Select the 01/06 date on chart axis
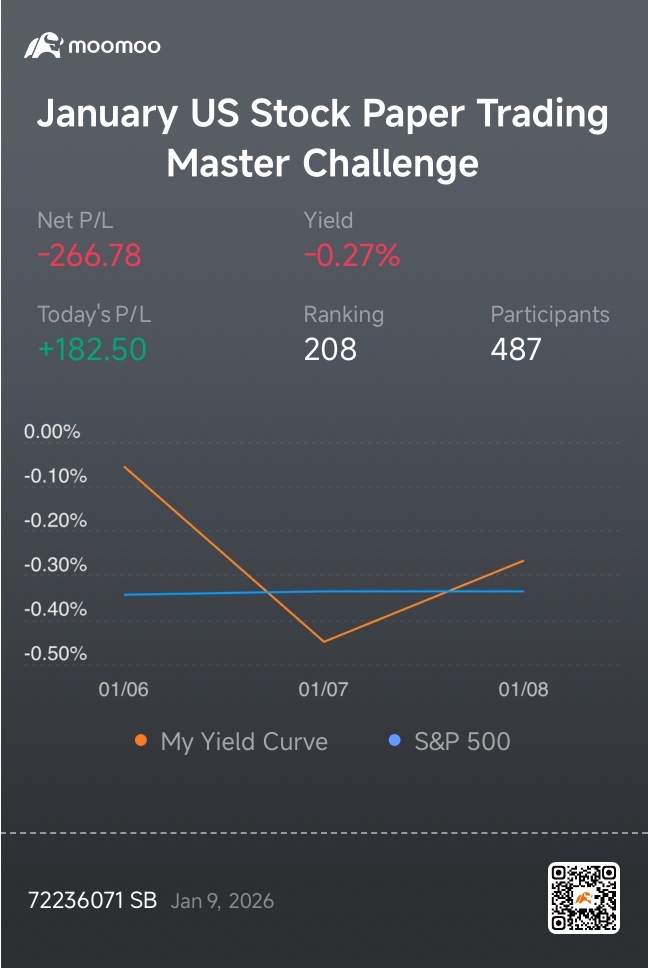Viewport: 648px width, 968px height. coord(123,689)
